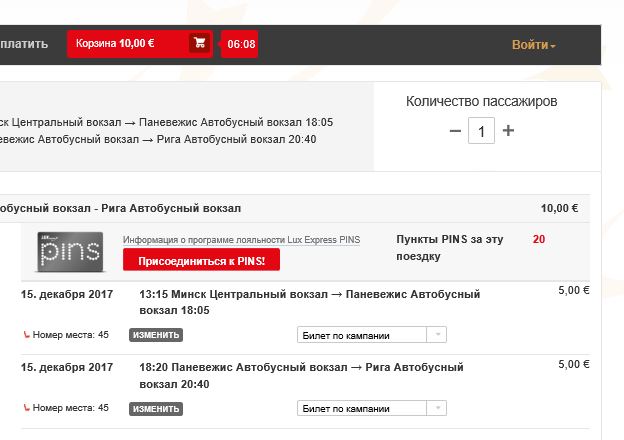Screen dimensions: 624x440
Task: Open ticket type dropdown for 18:20 trip
Action: [372, 409]
